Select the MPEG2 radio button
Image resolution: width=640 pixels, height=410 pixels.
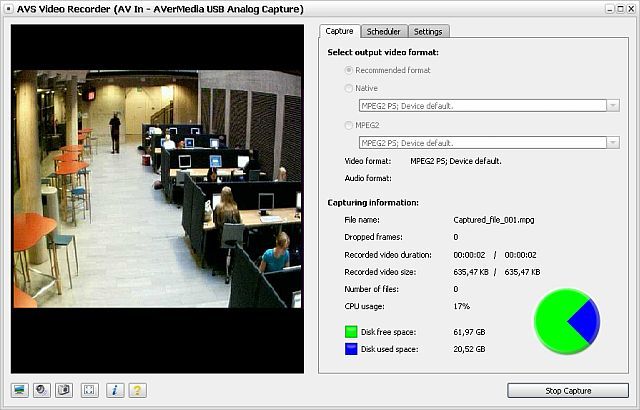click(349, 125)
